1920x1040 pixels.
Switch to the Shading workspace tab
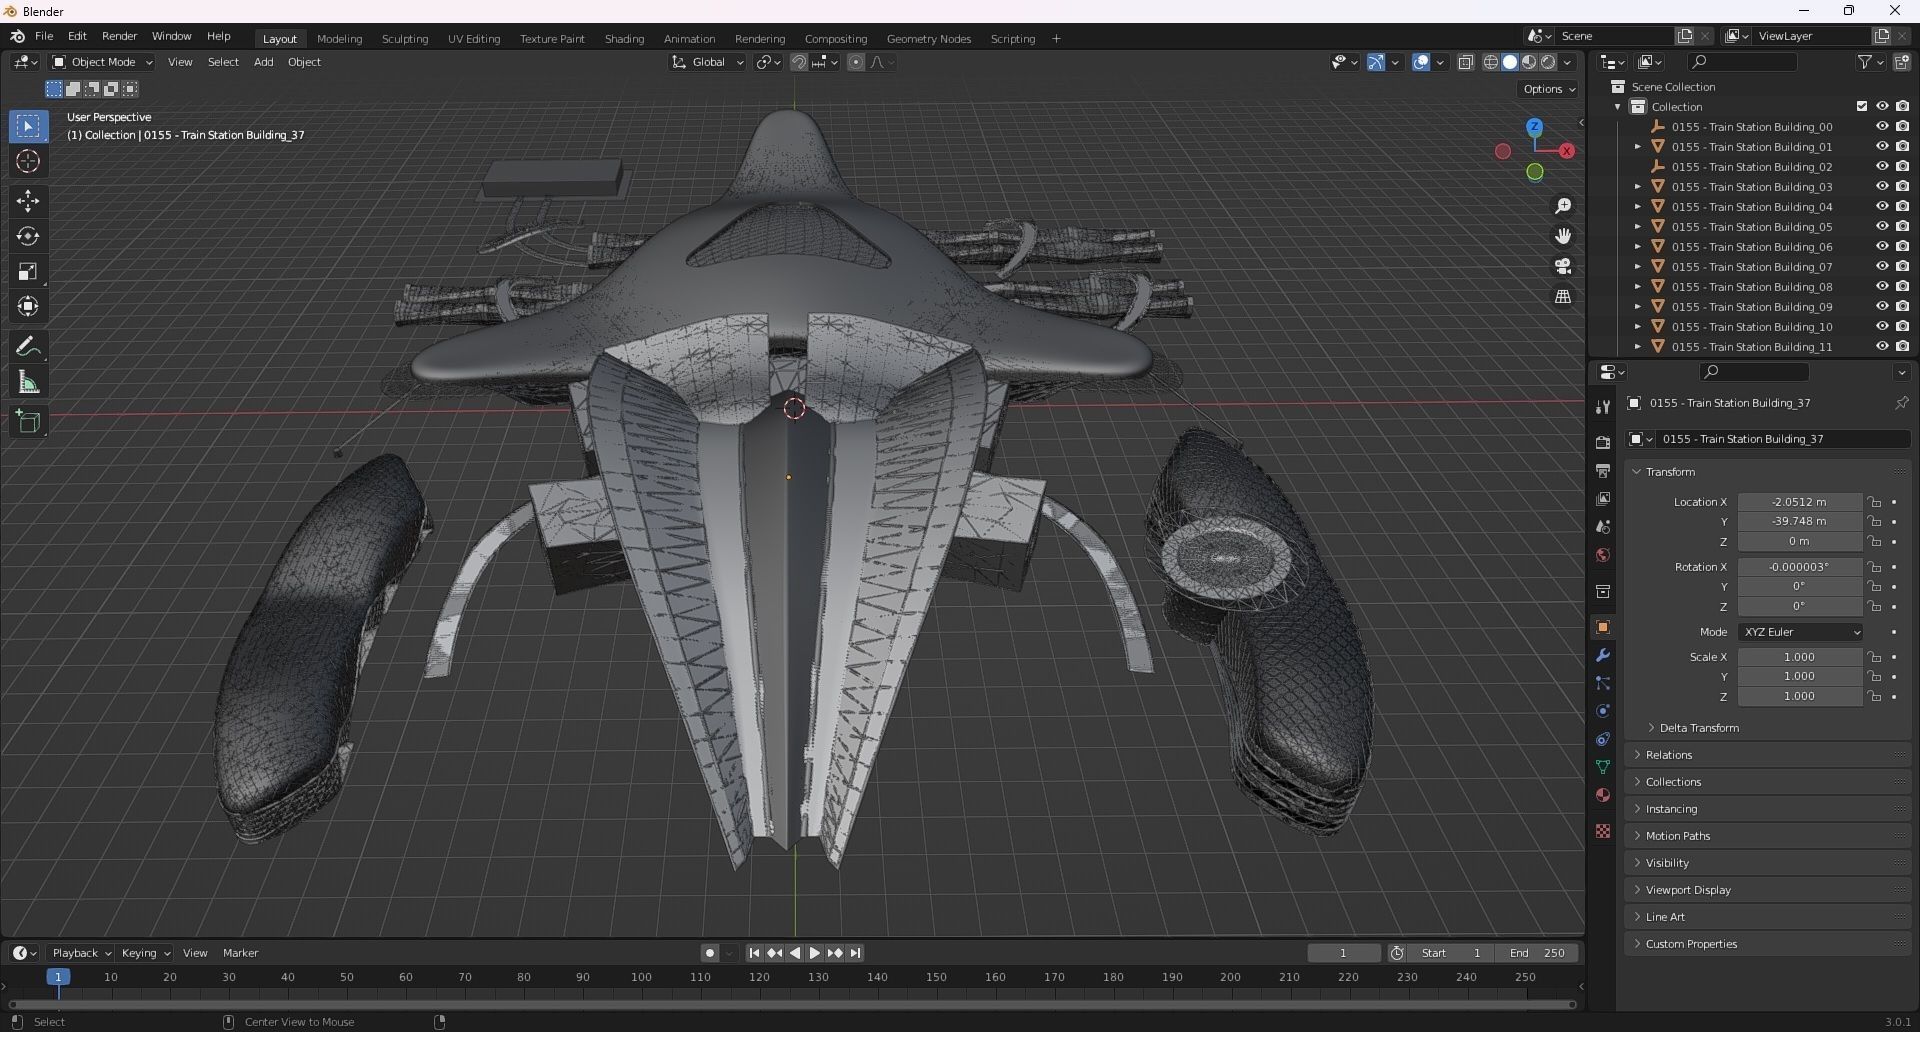(x=624, y=39)
